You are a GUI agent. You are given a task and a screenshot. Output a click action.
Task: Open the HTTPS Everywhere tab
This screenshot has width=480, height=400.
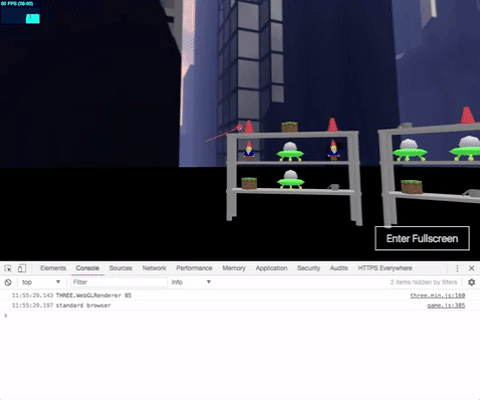coord(385,268)
